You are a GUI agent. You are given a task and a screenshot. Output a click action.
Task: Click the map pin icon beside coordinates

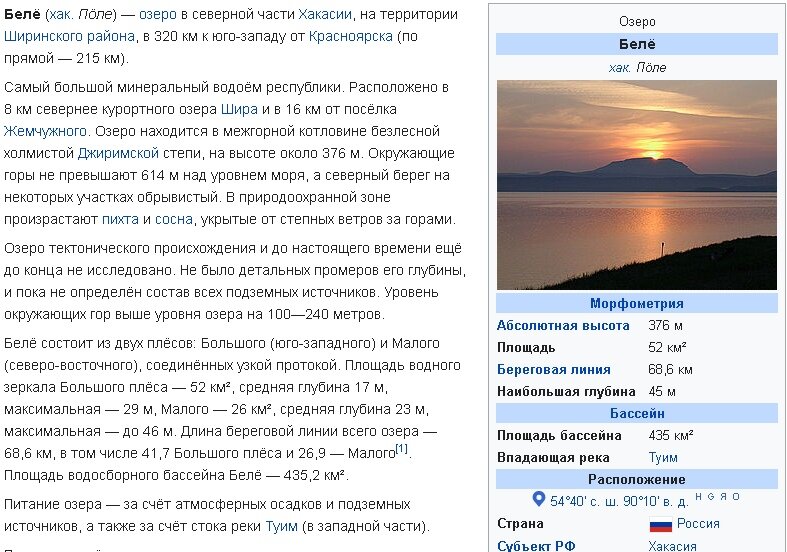point(539,498)
